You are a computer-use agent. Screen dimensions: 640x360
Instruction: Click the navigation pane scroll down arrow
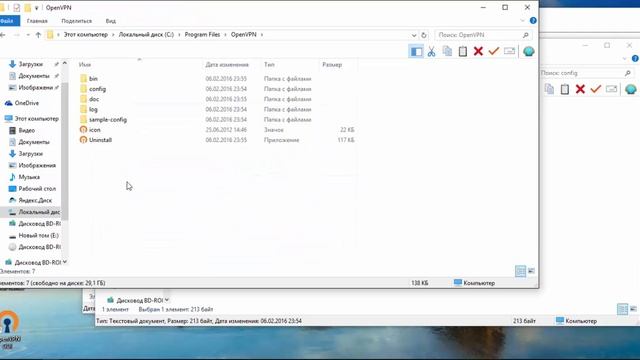(x=64, y=262)
